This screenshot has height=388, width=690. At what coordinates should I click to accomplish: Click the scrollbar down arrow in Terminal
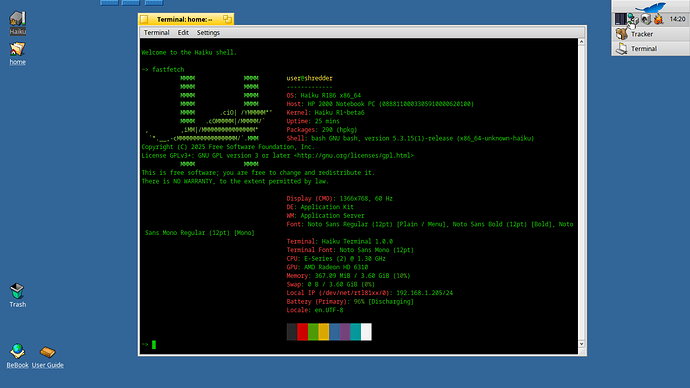[581, 344]
